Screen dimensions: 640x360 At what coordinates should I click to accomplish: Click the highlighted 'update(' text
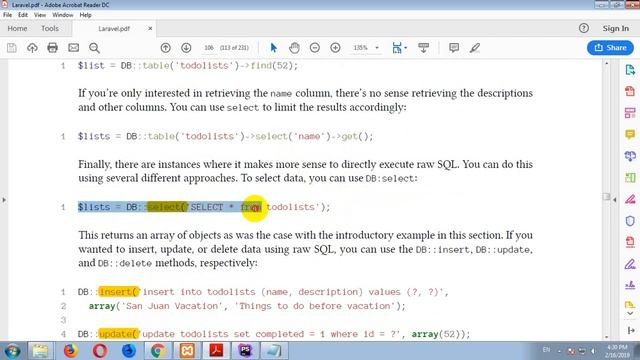coord(119,334)
